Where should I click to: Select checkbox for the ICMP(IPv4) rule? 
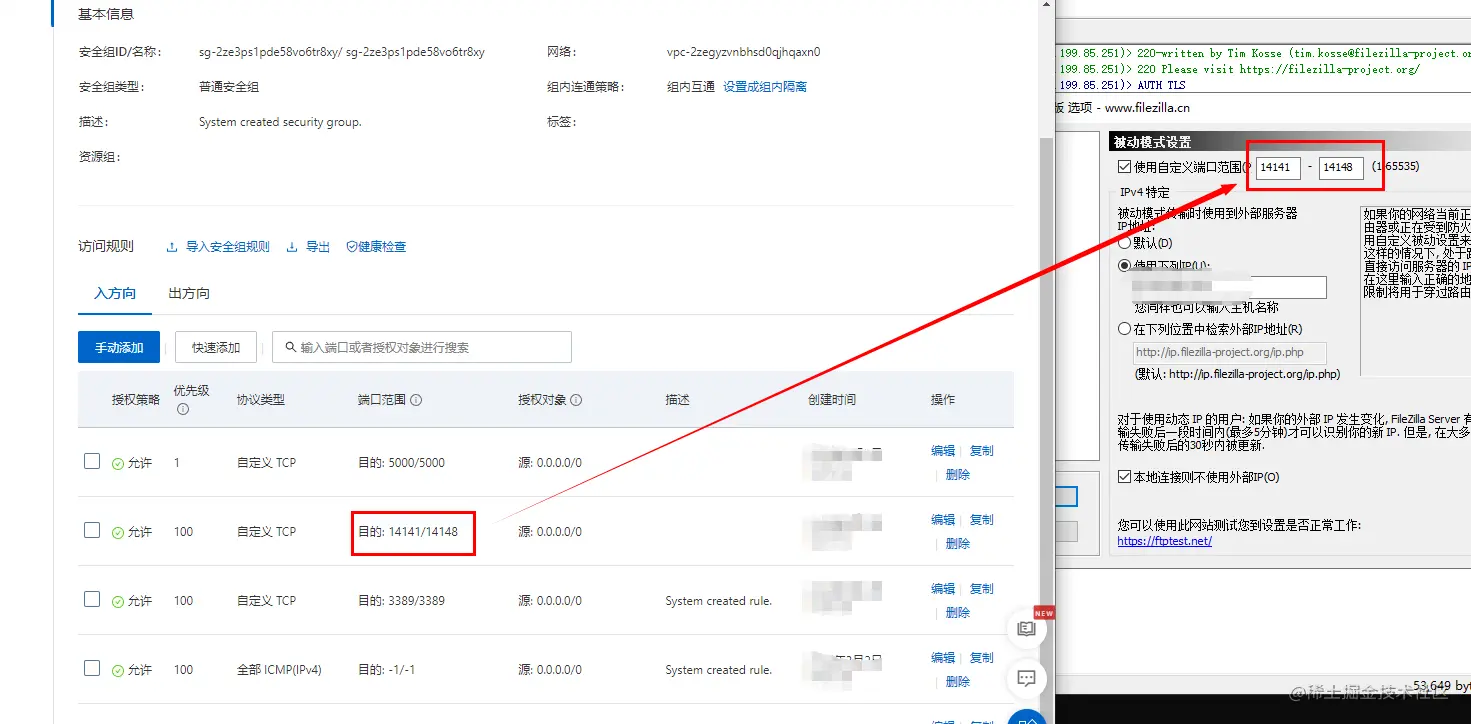(92, 668)
